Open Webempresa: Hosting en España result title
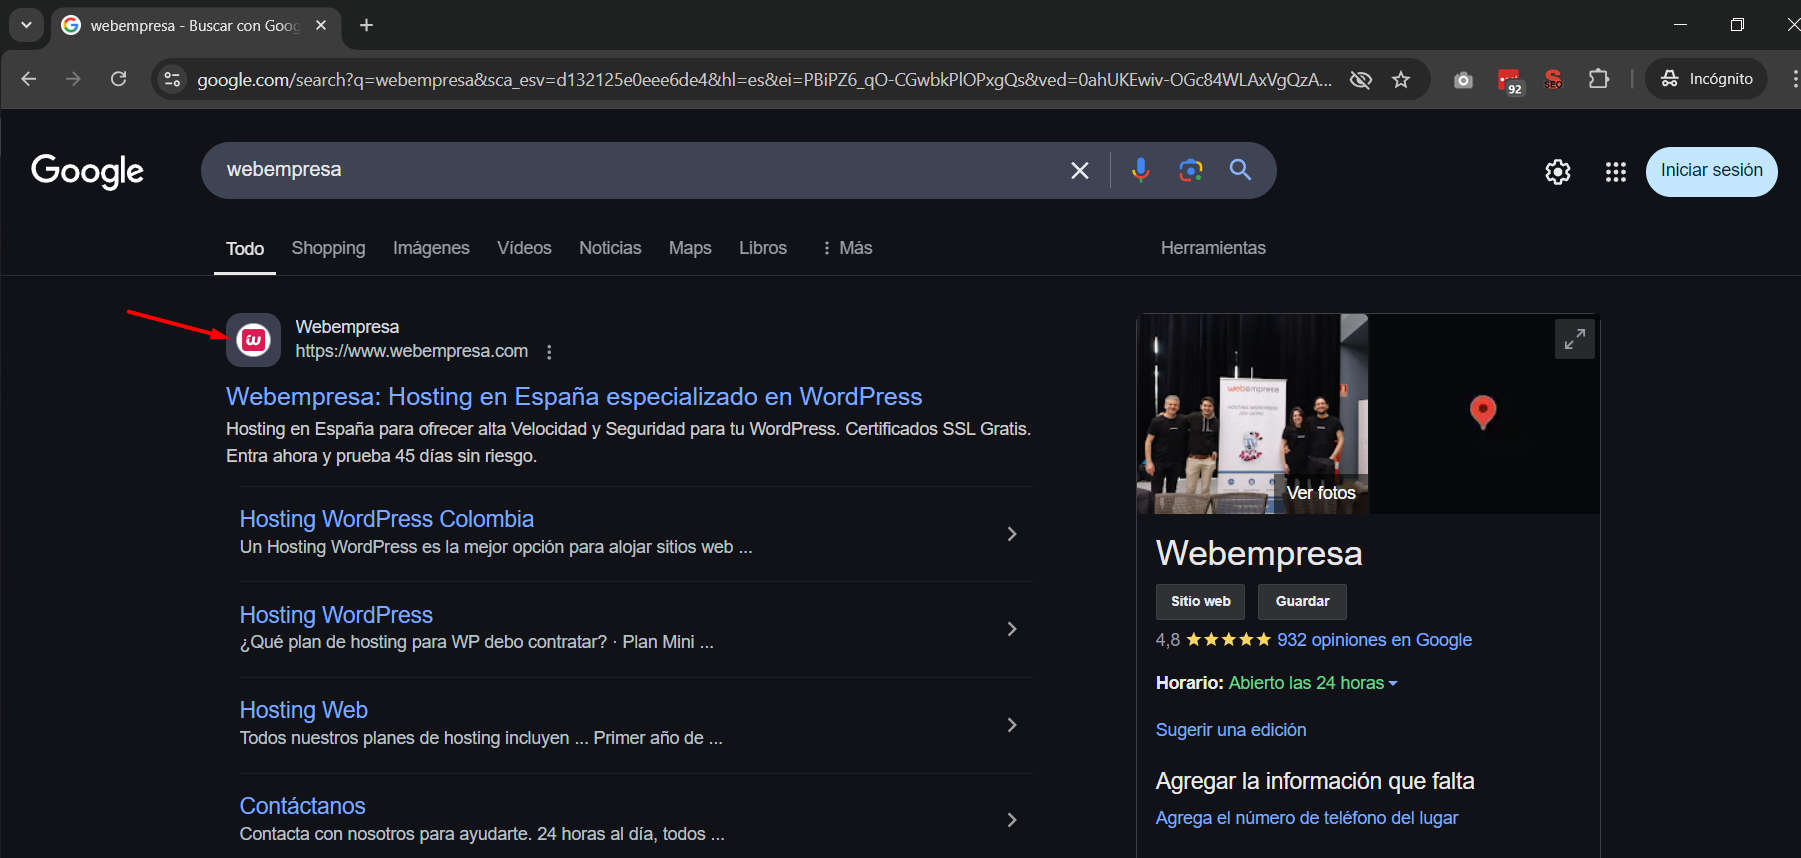The width and height of the screenshot is (1801, 858). [574, 397]
